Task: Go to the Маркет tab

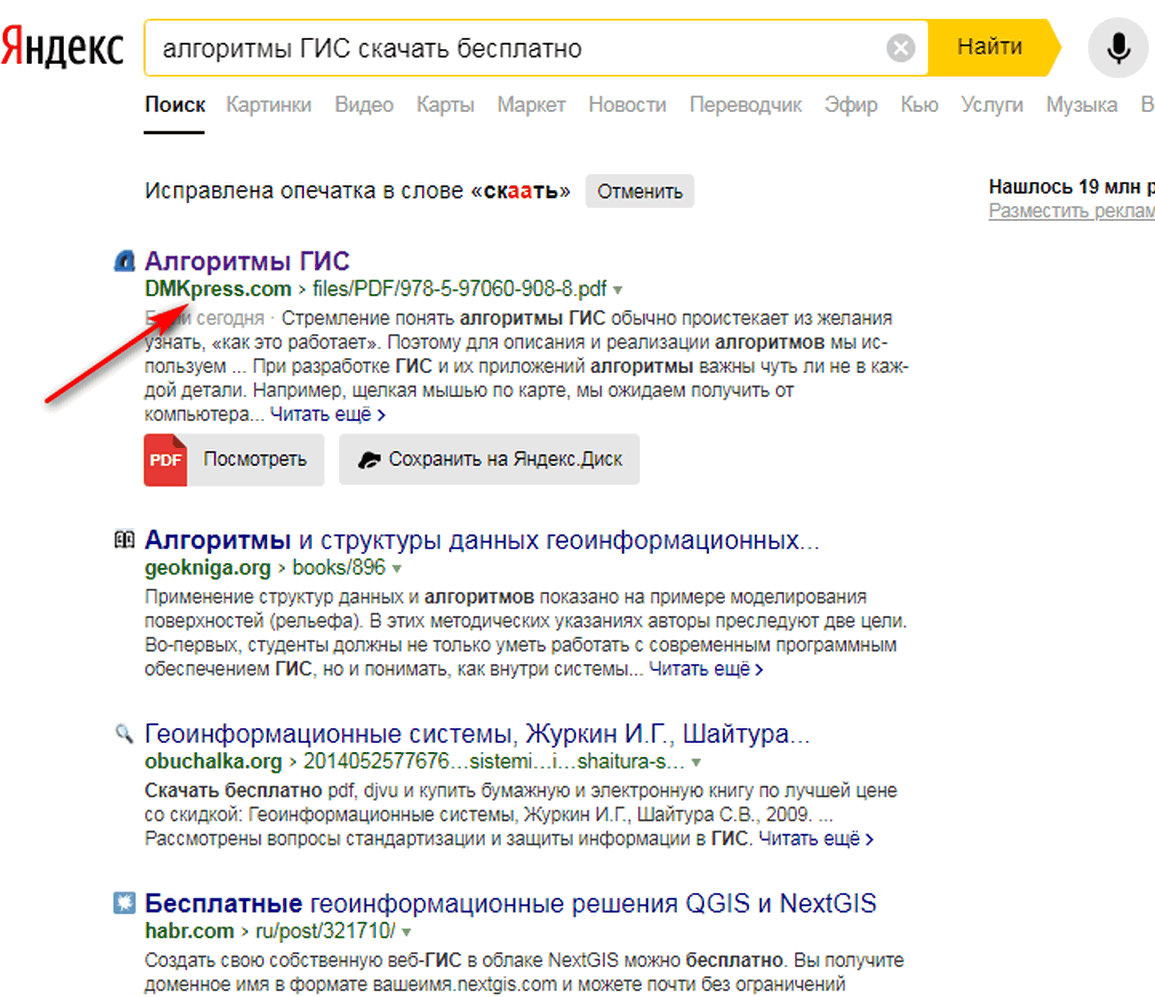Action: tap(531, 105)
